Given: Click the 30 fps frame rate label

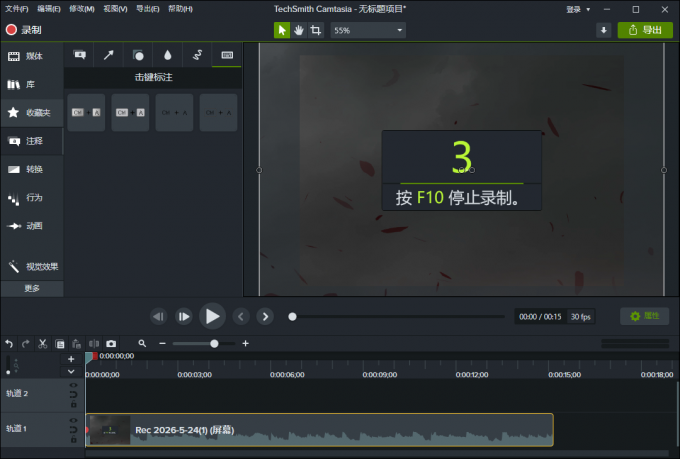Looking at the screenshot, I should (x=581, y=317).
